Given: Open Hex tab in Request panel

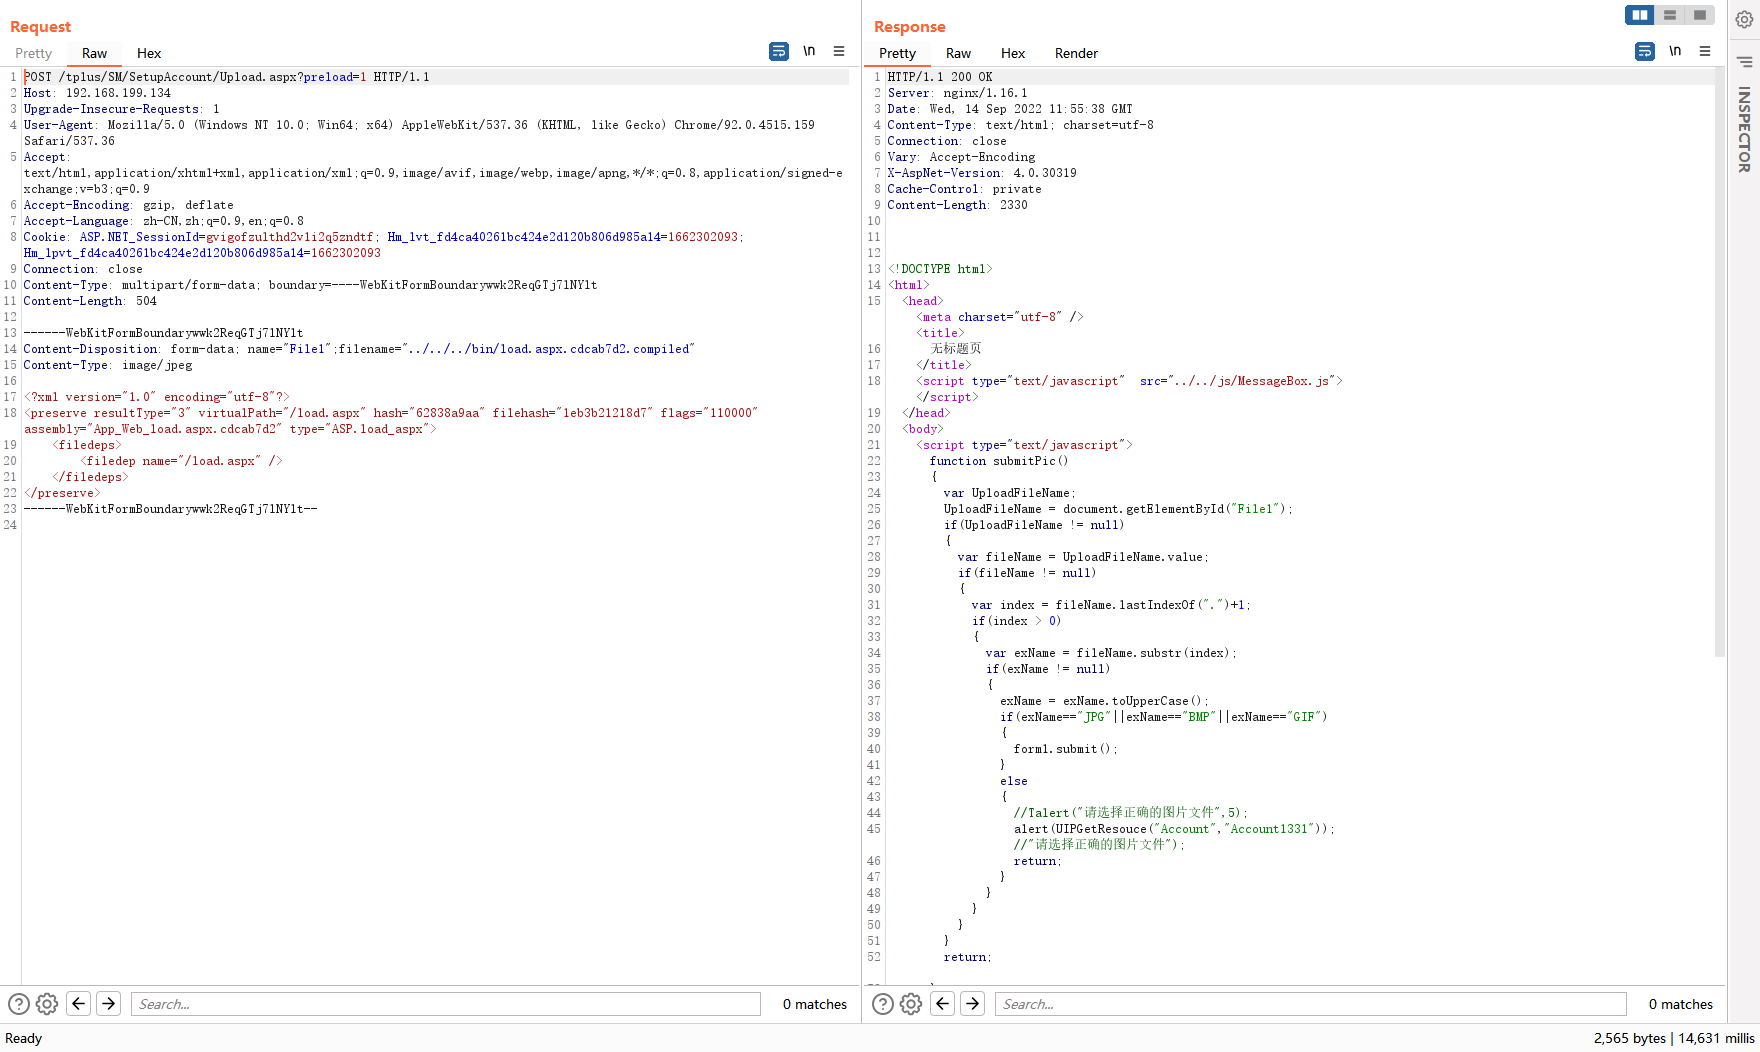Looking at the screenshot, I should [x=149, y=53].
